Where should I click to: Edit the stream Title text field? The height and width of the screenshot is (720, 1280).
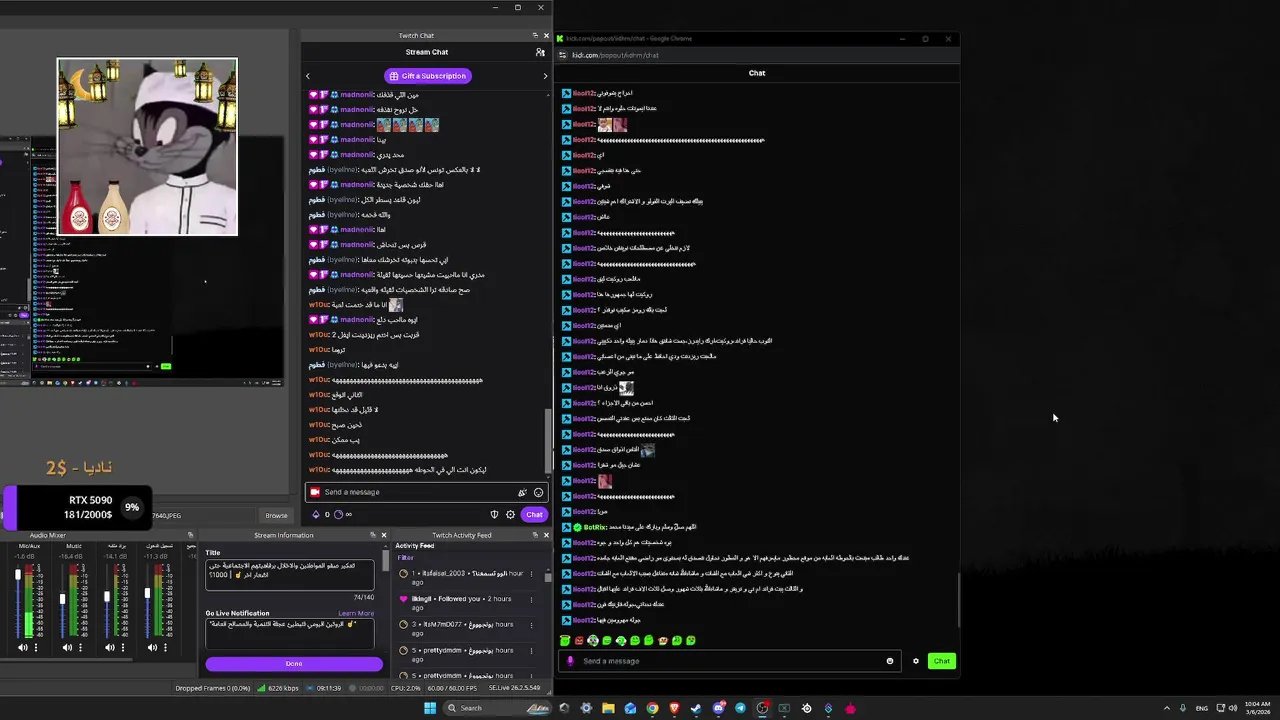pyautogui.click(x=290, y=575)
